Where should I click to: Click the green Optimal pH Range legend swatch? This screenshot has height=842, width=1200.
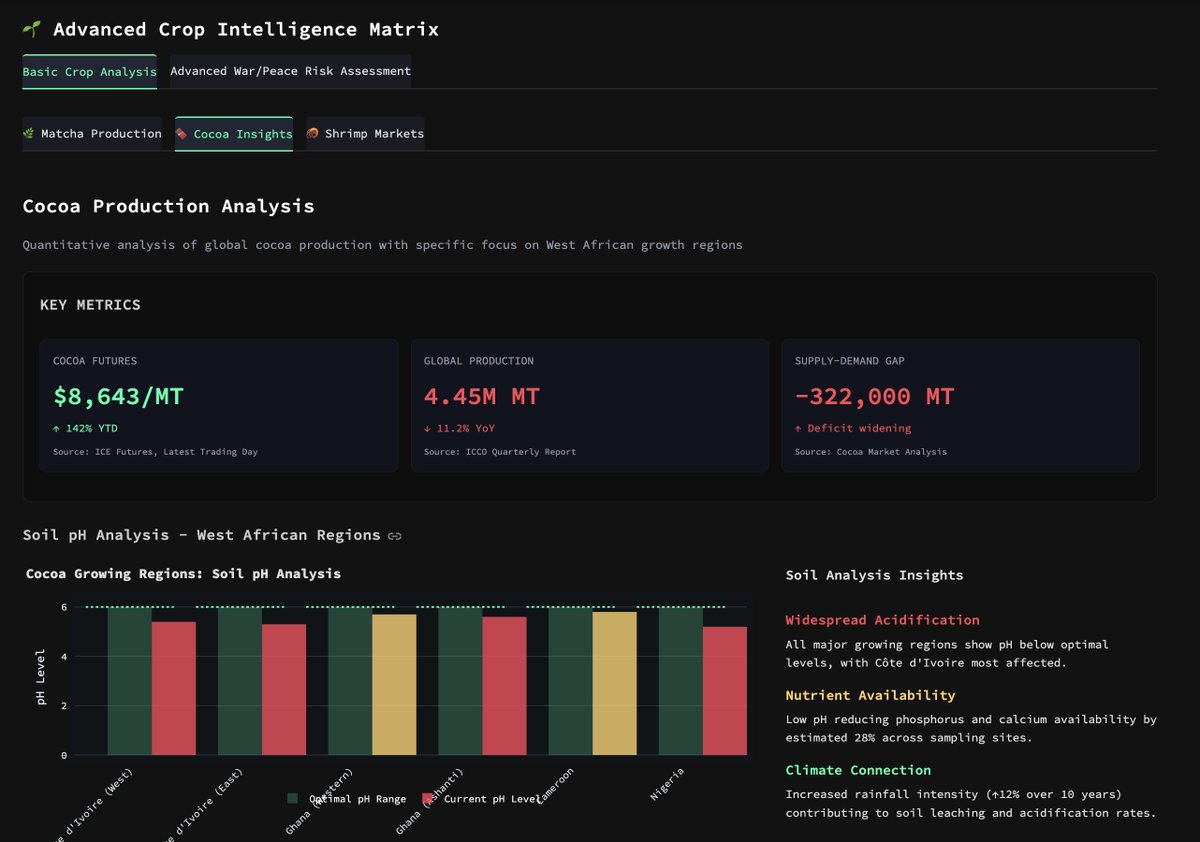tap(293, 799)
